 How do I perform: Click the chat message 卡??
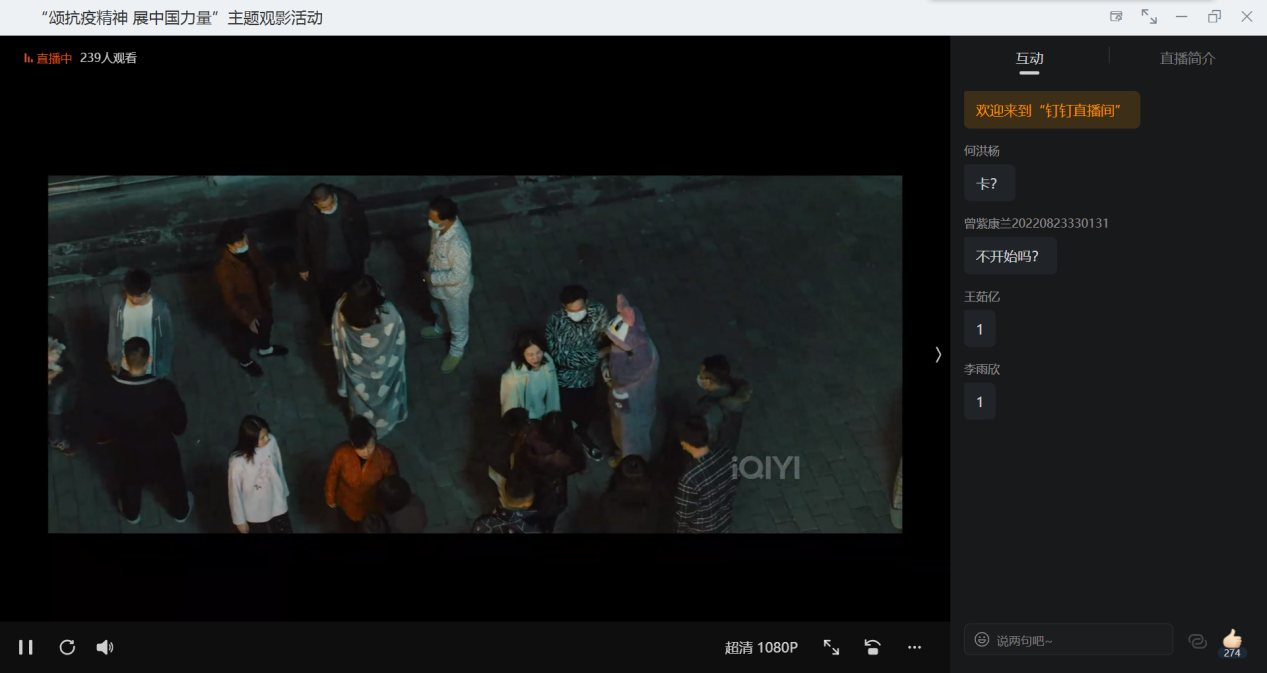point(989,183)
